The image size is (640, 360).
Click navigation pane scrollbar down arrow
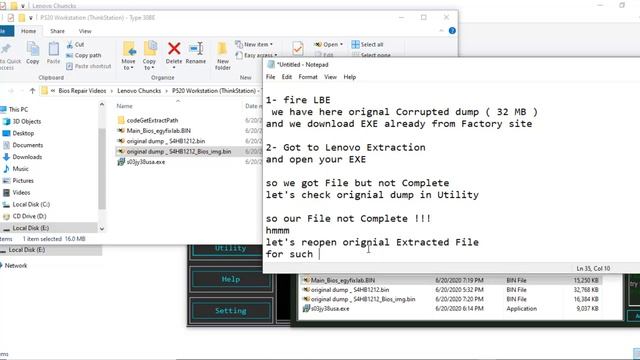[102, 229]
